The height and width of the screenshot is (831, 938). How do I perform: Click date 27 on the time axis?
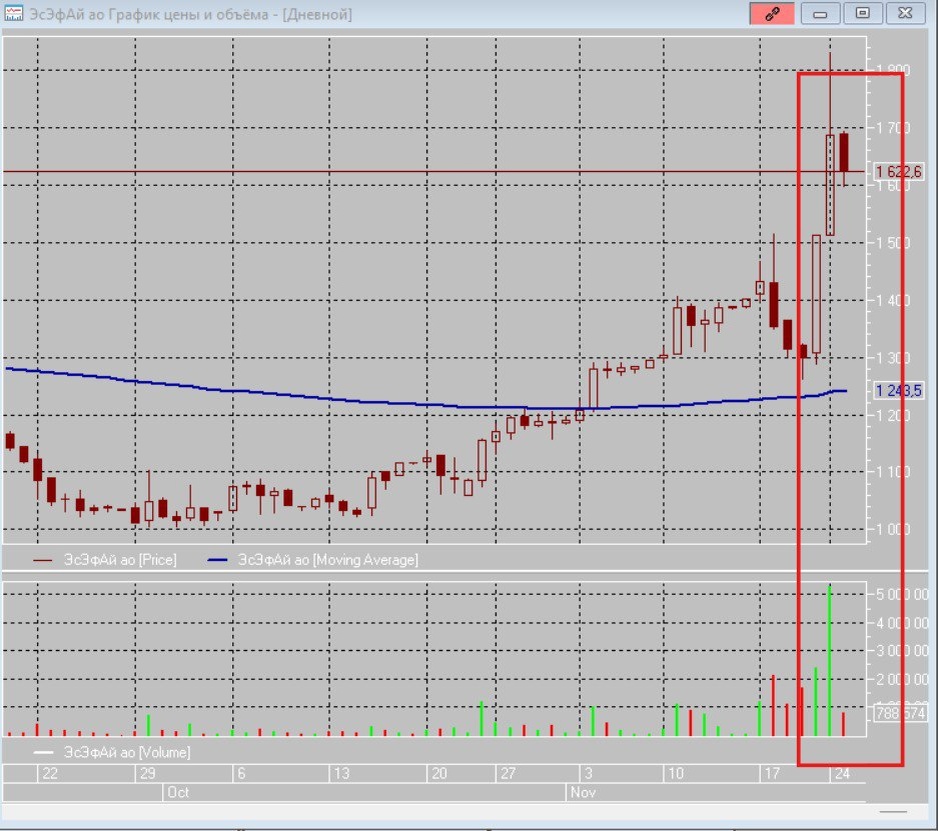coord(508,774)
